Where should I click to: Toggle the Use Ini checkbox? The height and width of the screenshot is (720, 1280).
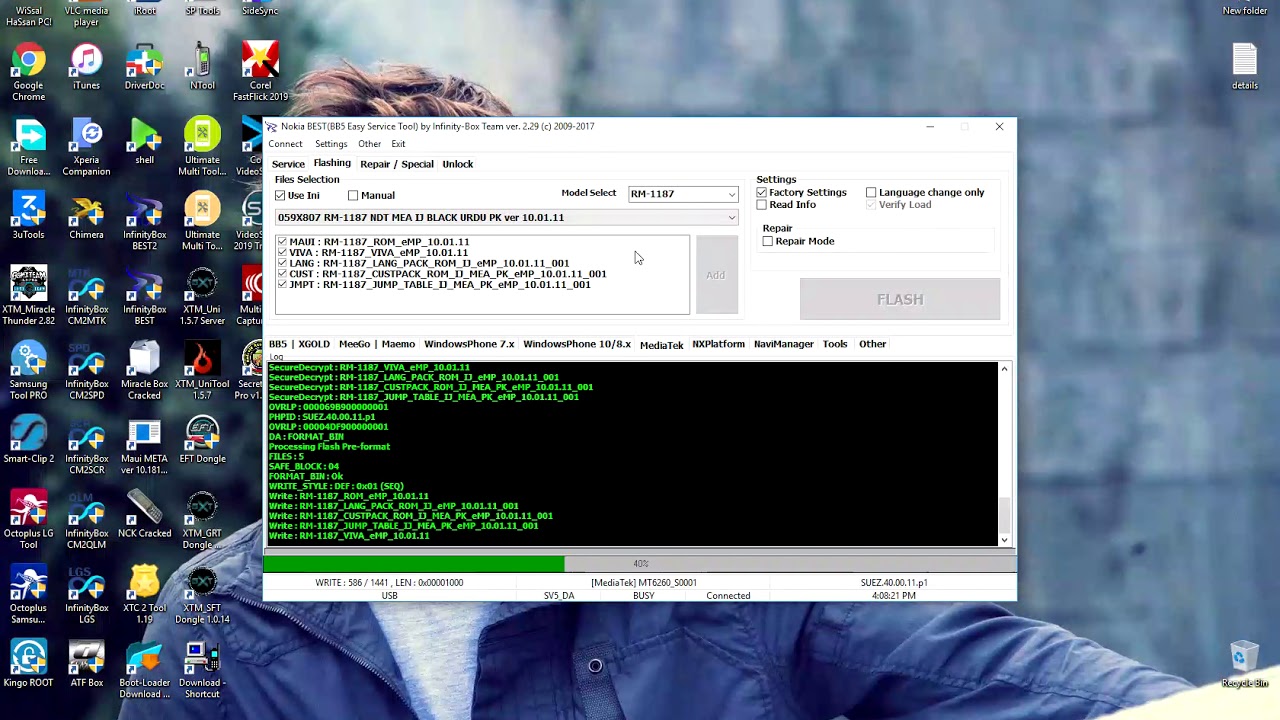coord(280,195)
